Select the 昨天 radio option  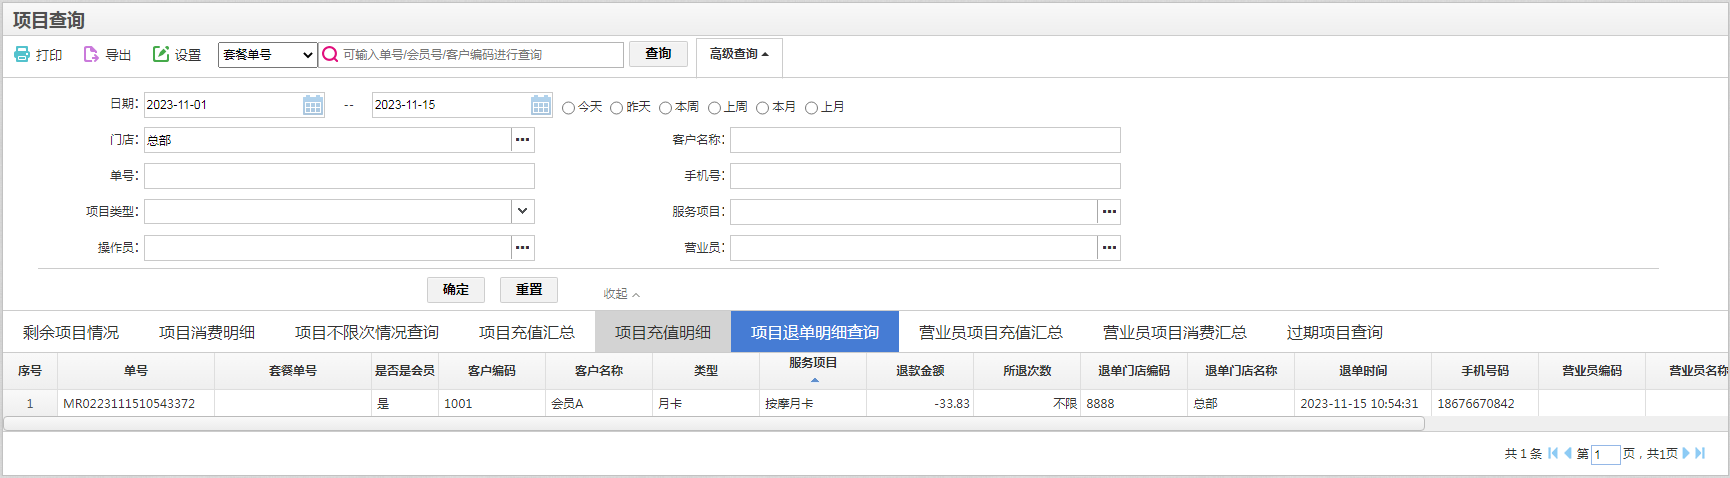[616, 108]
